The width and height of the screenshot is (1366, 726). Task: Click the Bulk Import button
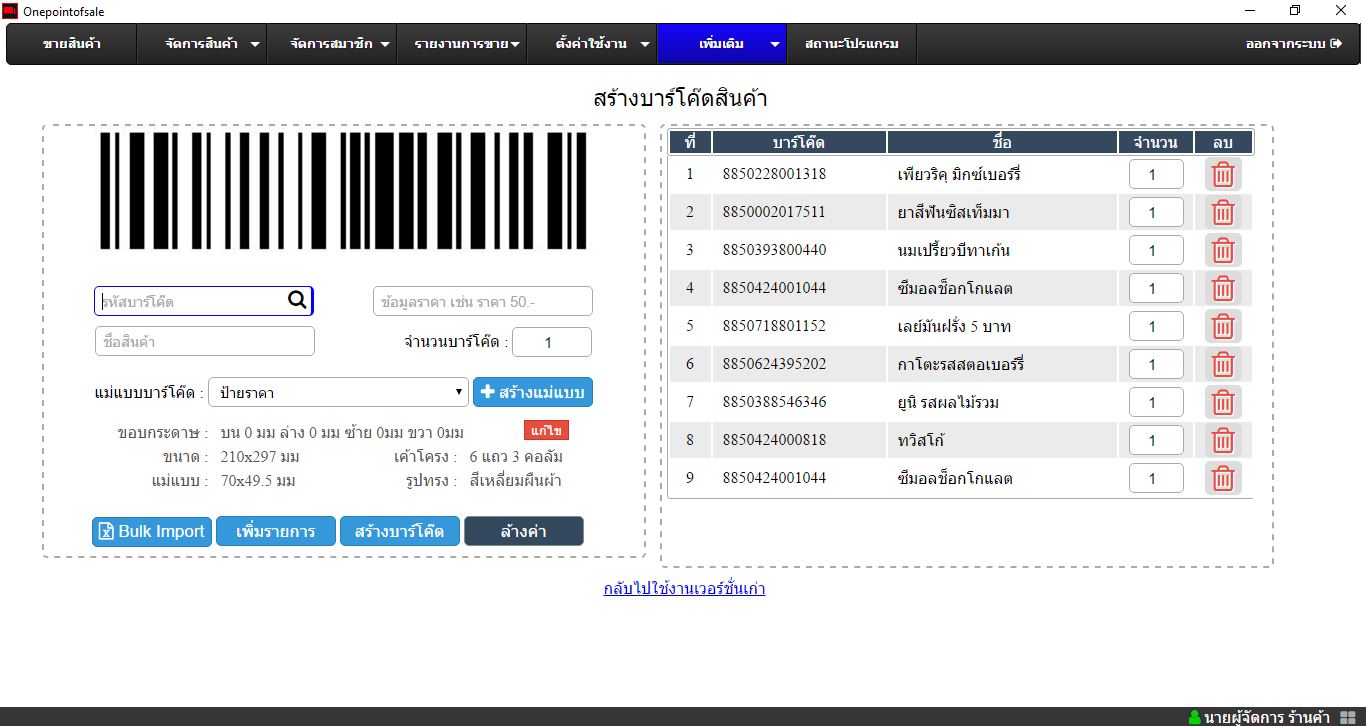point(152,531)
